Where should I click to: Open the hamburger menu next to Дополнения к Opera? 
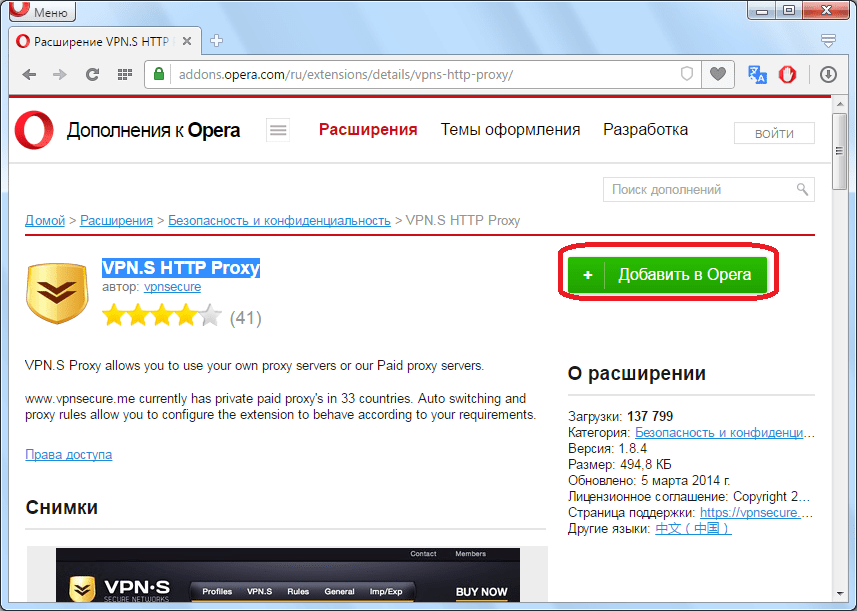(x=278, y=130)
